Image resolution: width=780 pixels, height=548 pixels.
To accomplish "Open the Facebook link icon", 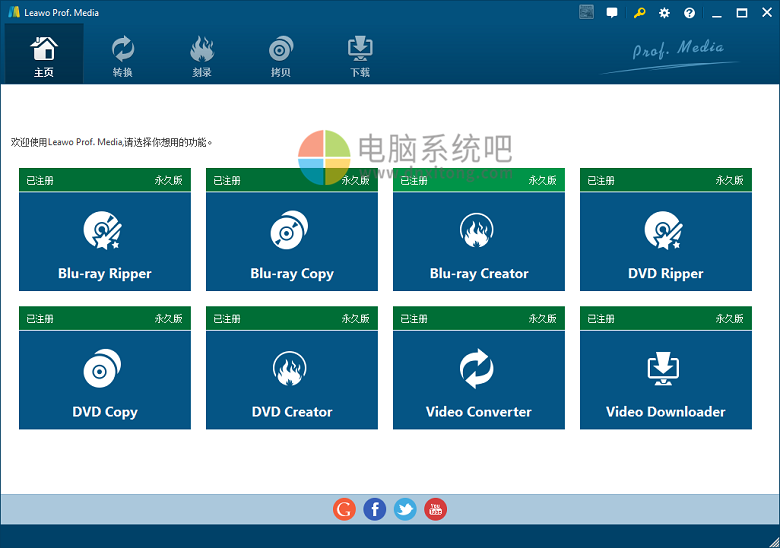I will tap(374, 509).
